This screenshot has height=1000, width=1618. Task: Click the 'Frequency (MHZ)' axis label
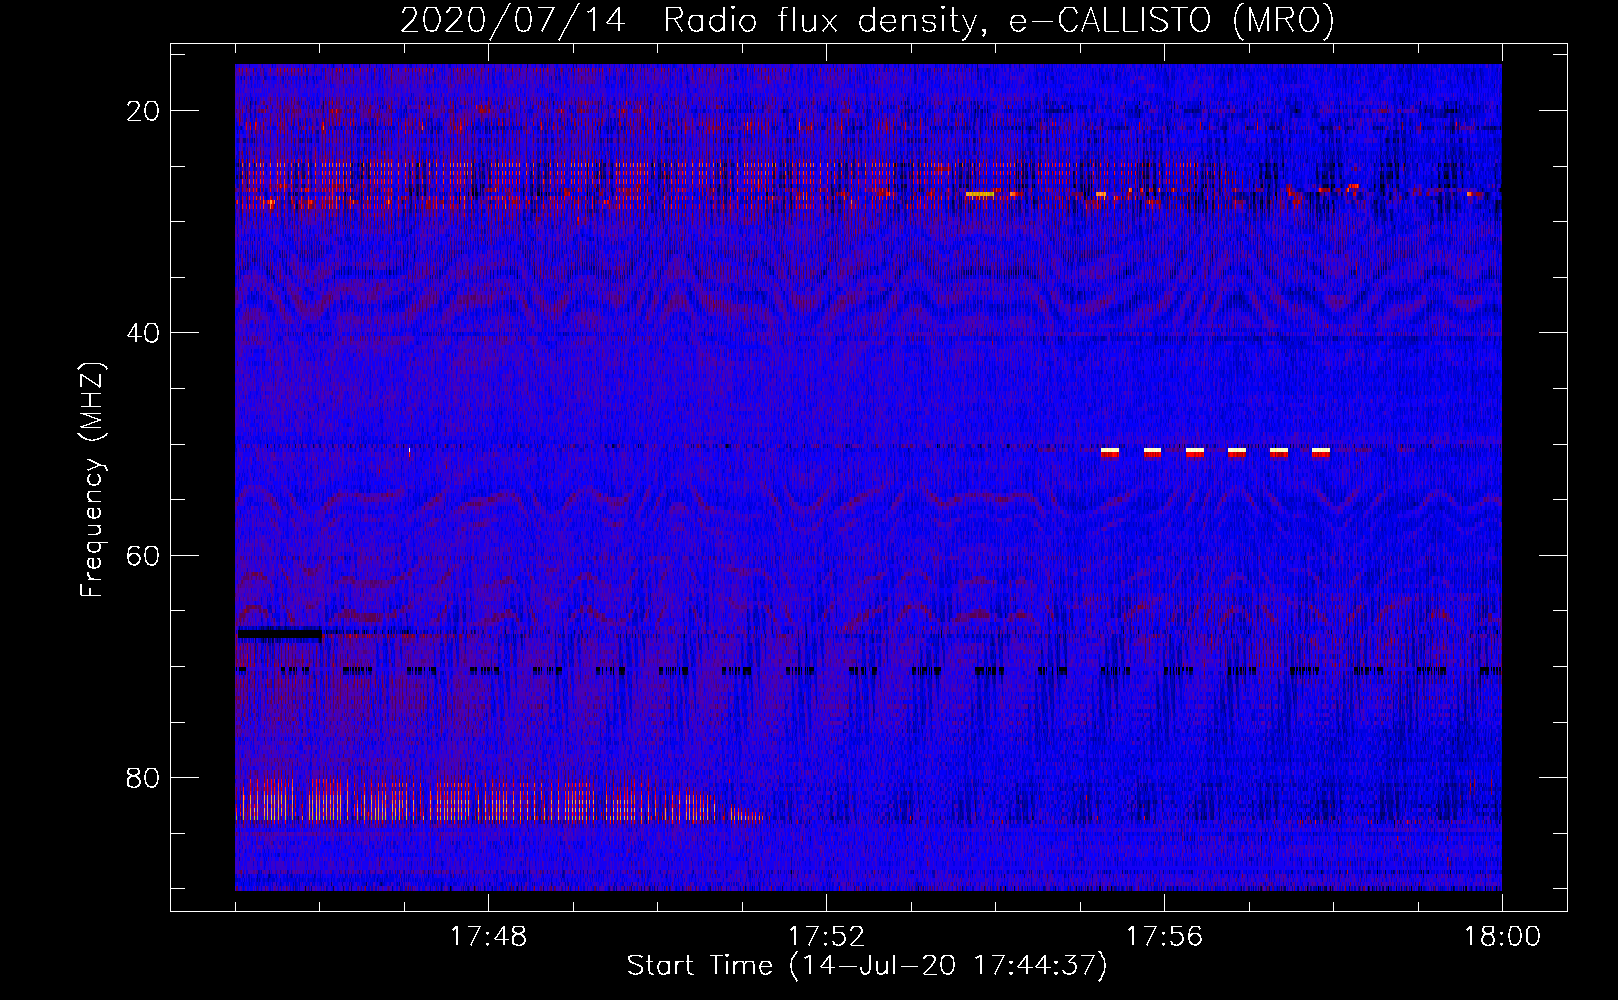[92, 480]
